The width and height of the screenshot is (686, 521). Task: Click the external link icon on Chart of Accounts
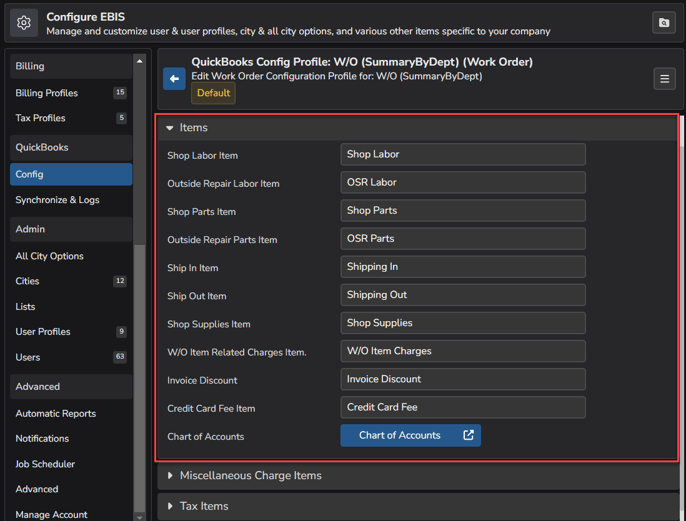468,436
